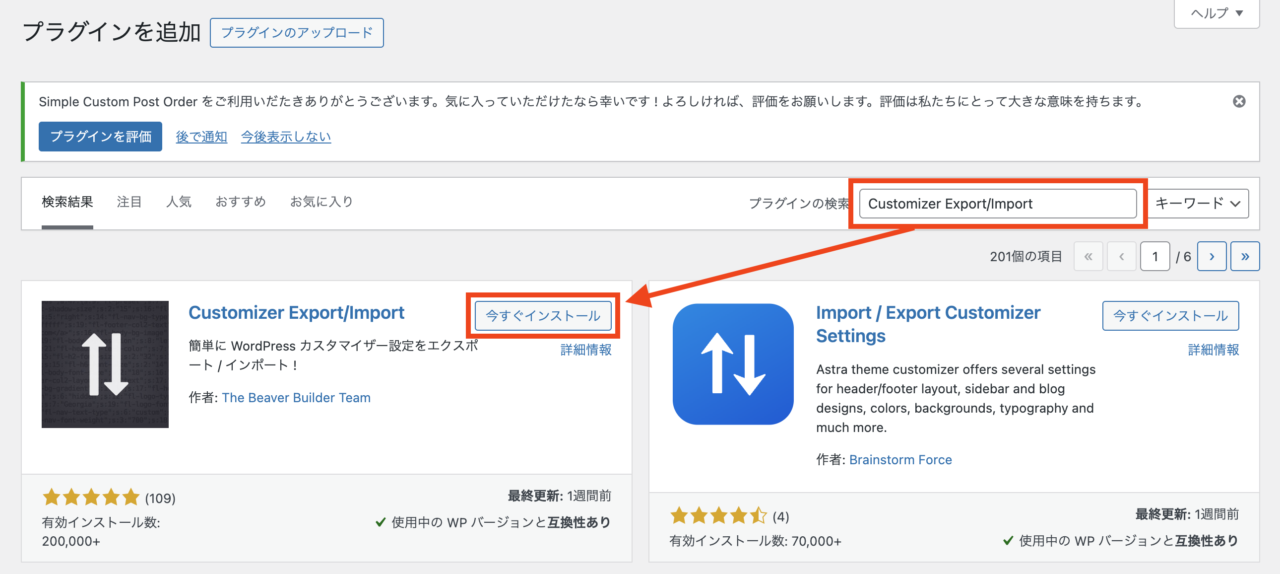The height and width of the screenshot is (574, 1280).
Task: Open the Customizer Export/Import plugin thumbnail
Action: tap(105, 364)
